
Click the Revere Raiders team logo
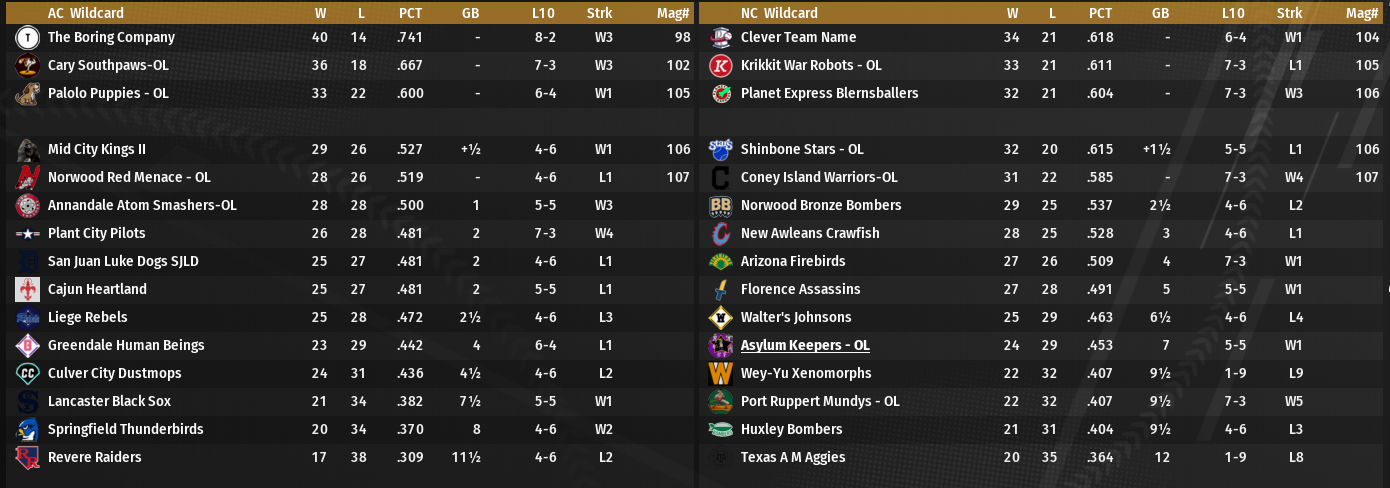[28, 458]
